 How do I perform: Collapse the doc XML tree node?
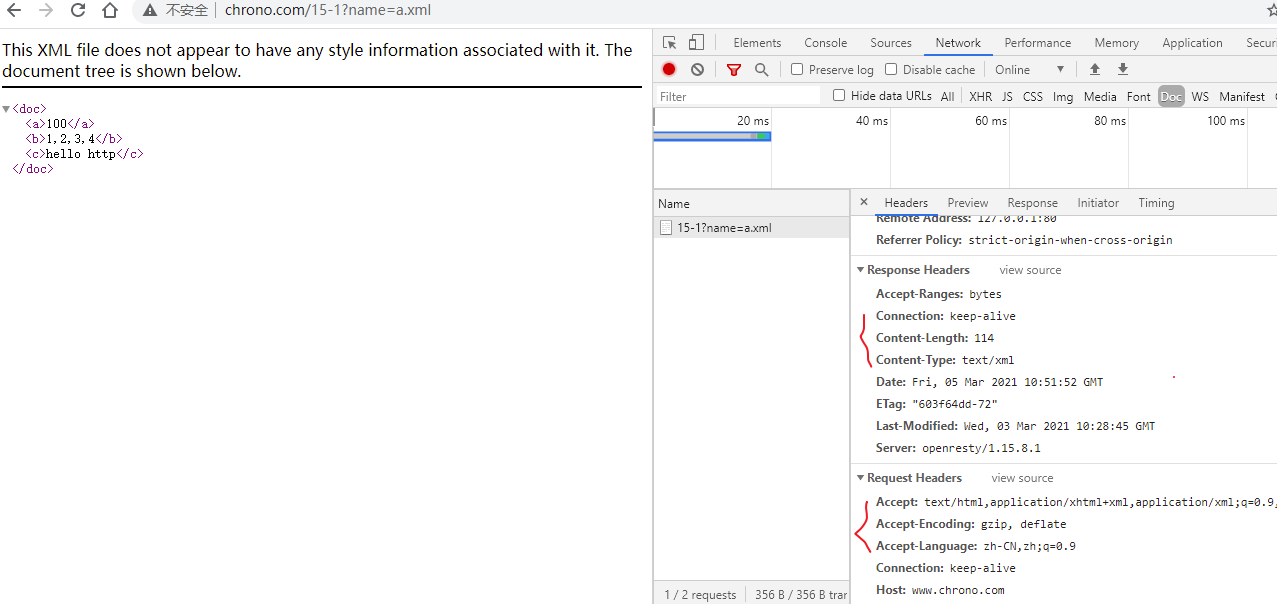pyautogui.click(x=6, y=109)
